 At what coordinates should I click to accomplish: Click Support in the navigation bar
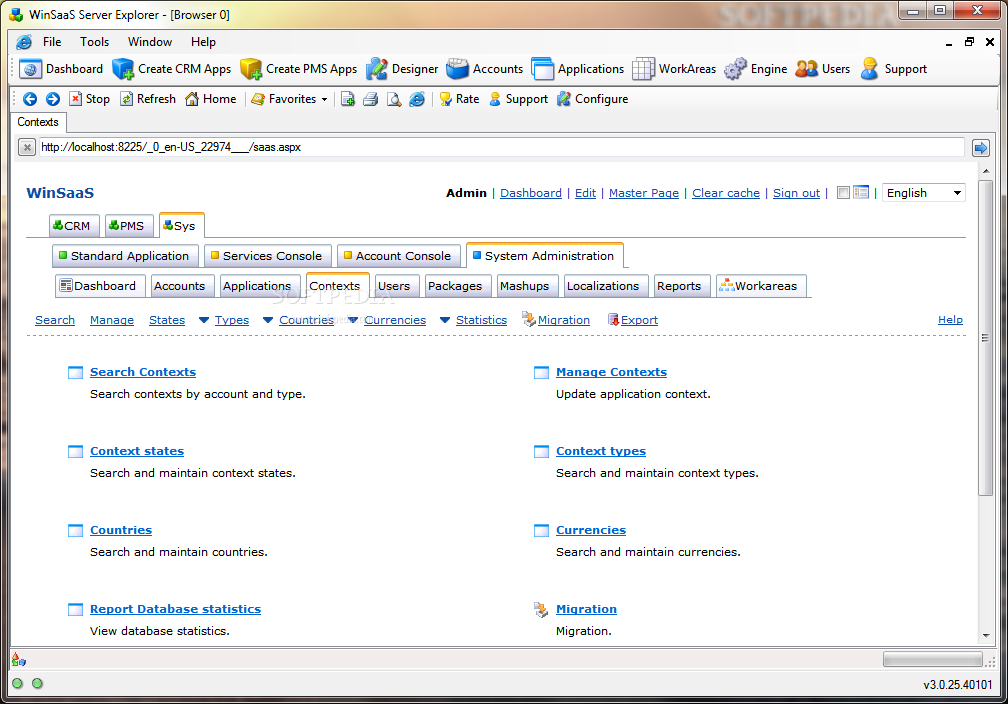(x=518, y=99)
